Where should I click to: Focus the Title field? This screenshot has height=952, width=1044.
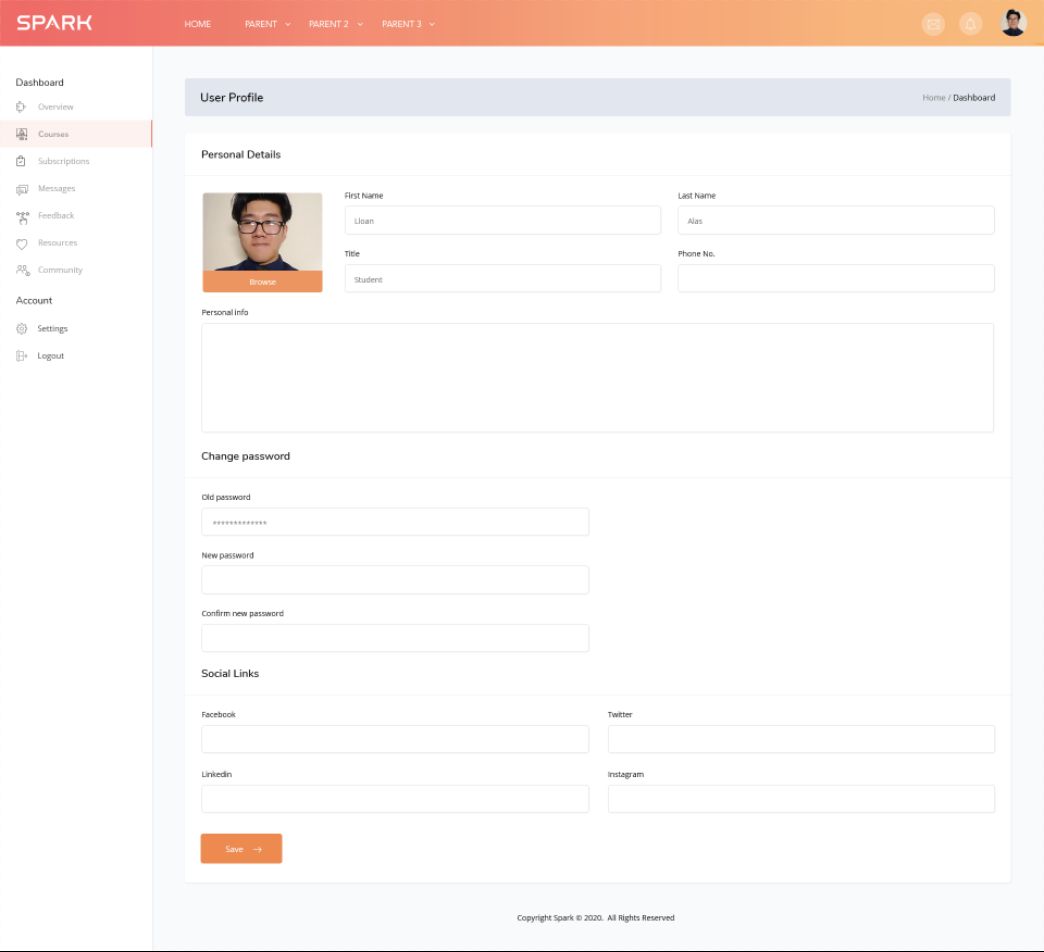[503, 278]
